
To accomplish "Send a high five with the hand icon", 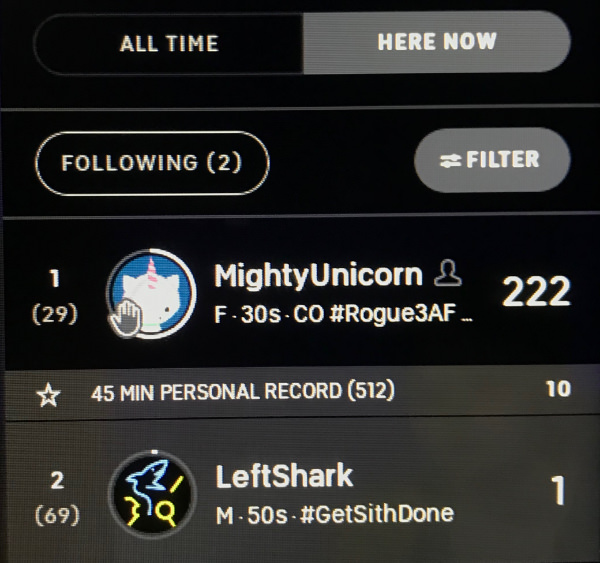I will coord(125,318).
